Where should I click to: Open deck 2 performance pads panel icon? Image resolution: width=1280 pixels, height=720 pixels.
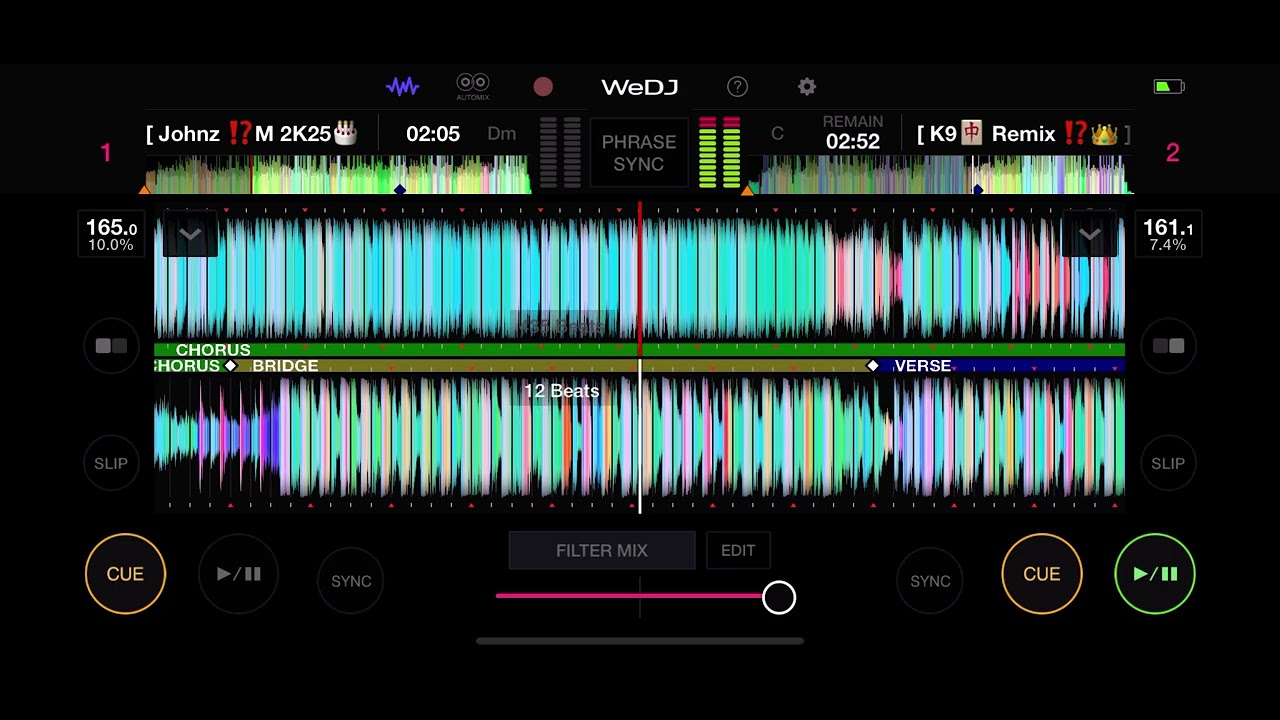click(x=1168, y=346)
